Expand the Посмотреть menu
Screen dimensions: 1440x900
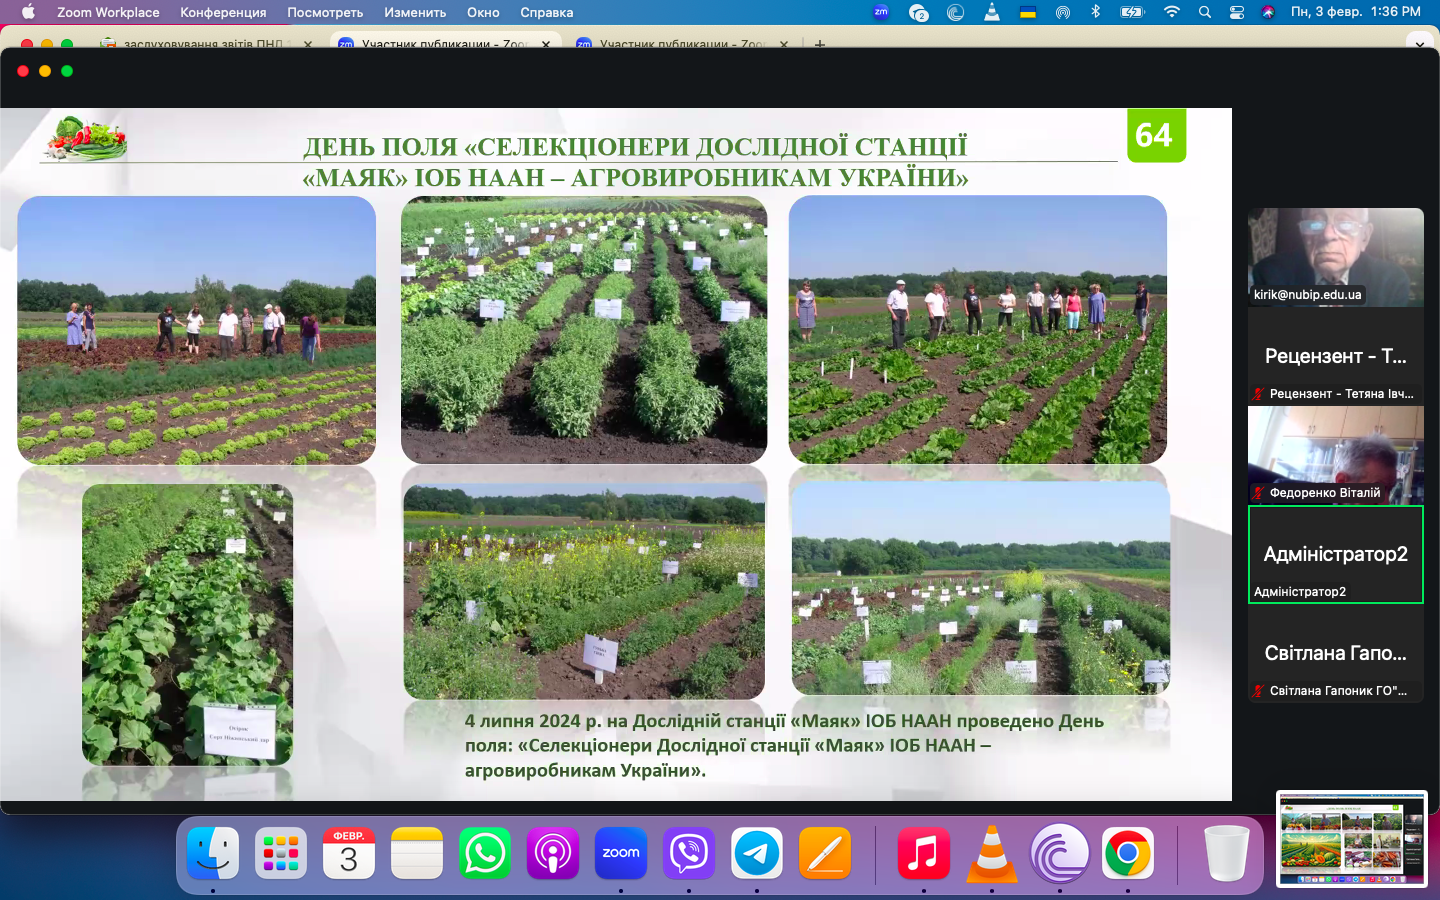(325, 12)
